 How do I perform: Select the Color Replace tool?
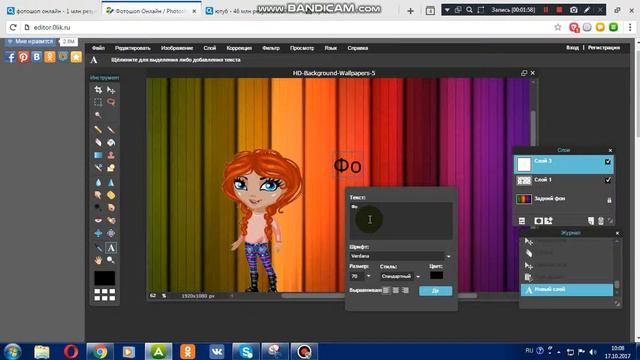[98, 168]
